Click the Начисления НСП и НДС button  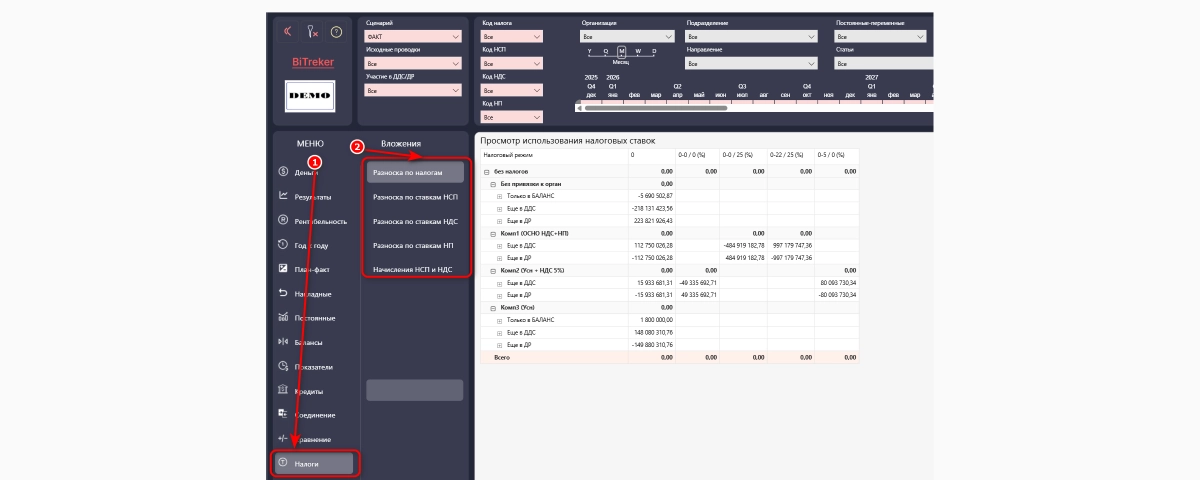[415, 269]
